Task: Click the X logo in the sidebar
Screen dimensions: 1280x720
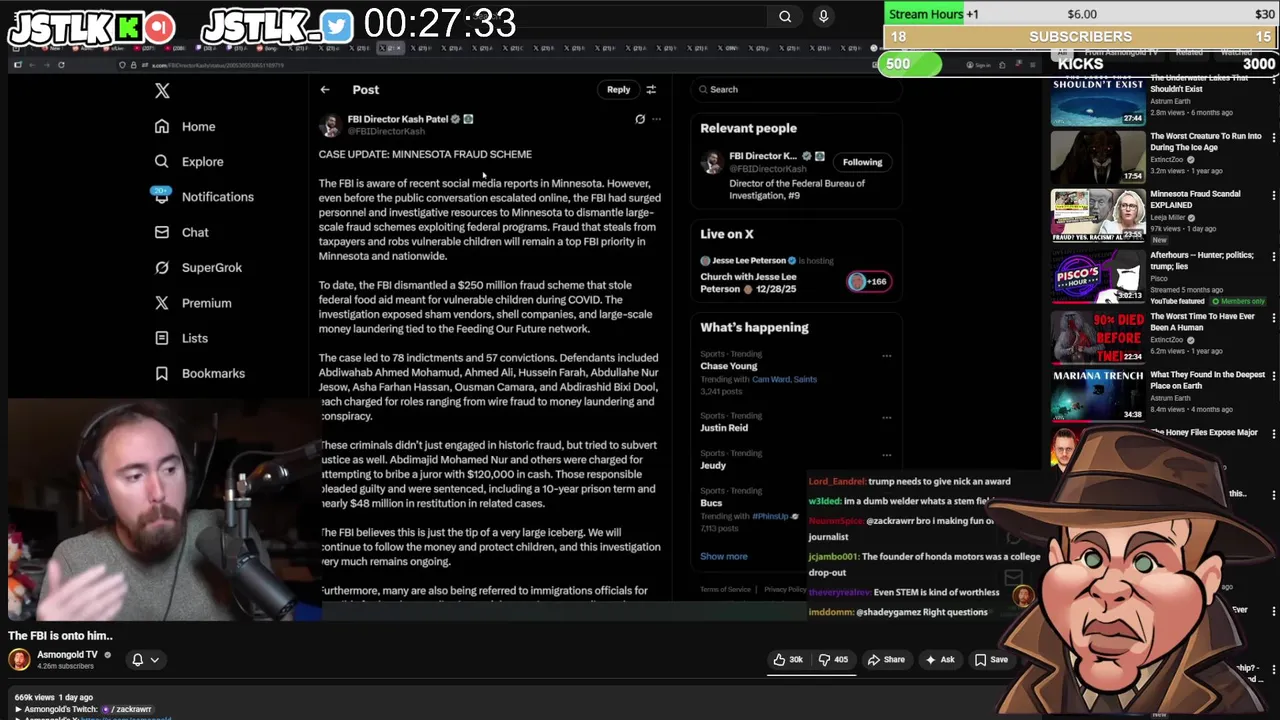Action: (162, 91)
